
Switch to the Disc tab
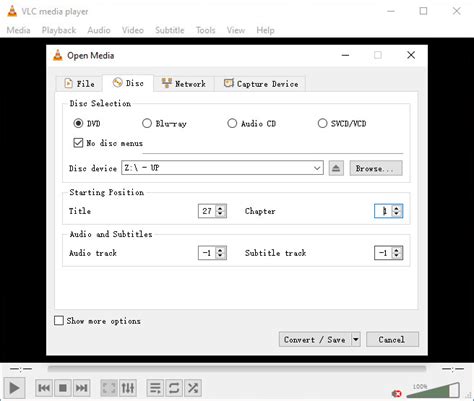coord(128,83)
